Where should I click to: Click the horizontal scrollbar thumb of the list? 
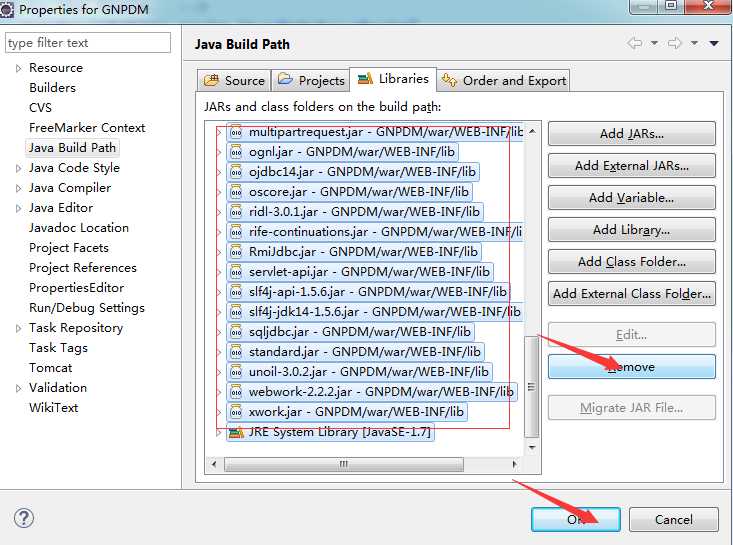(x=344, y=464)
